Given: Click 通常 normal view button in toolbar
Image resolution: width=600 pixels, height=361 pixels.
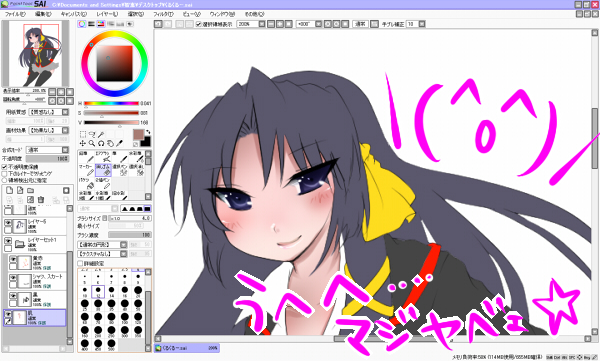Looking at the screenshot, I should click(x=360, y=24).
